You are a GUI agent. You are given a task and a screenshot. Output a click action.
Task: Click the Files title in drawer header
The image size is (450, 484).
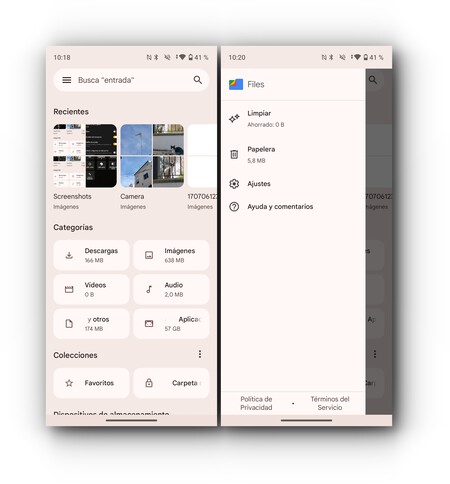click(256, 84)
